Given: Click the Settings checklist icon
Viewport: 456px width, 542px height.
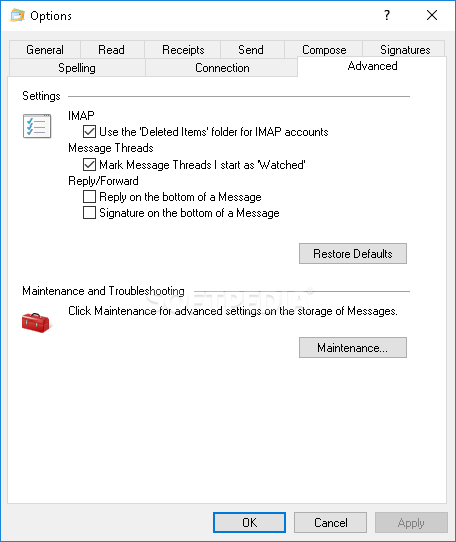Looking at the screenshot, I should [x=37, y=126].
